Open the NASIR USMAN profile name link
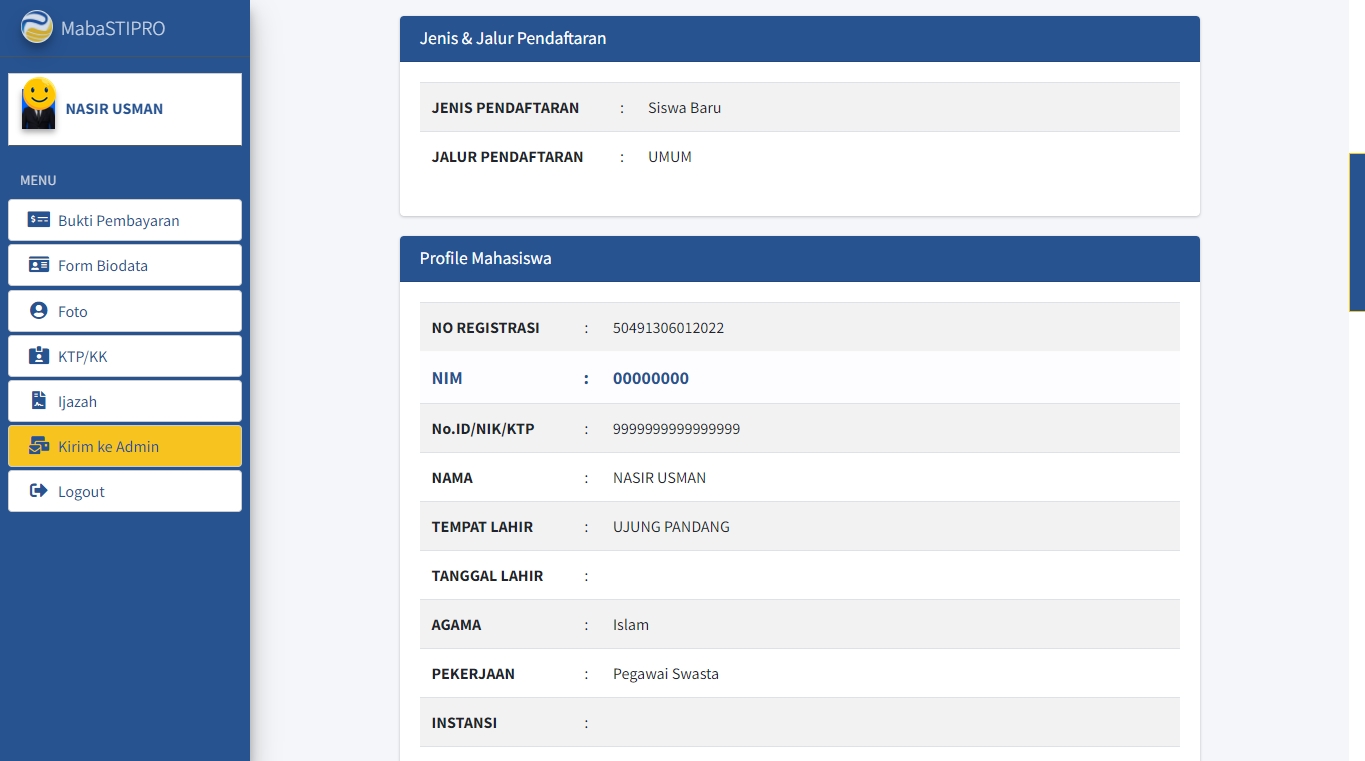Screen dimensions: 1365x761 pyautogui.click(x=114, y=109)
